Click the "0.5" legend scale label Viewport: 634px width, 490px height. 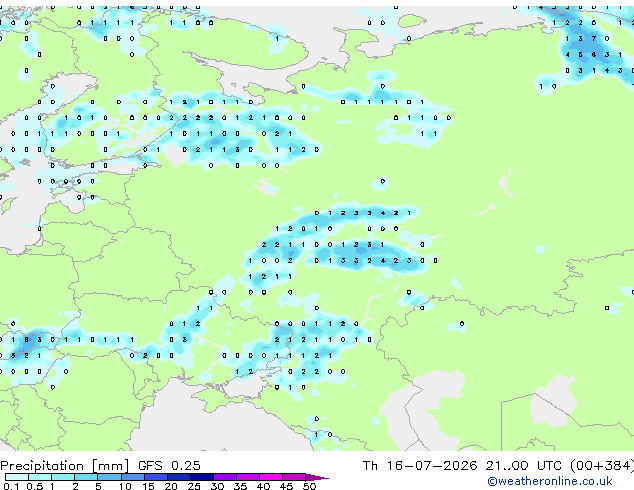[x=35, y=486]
